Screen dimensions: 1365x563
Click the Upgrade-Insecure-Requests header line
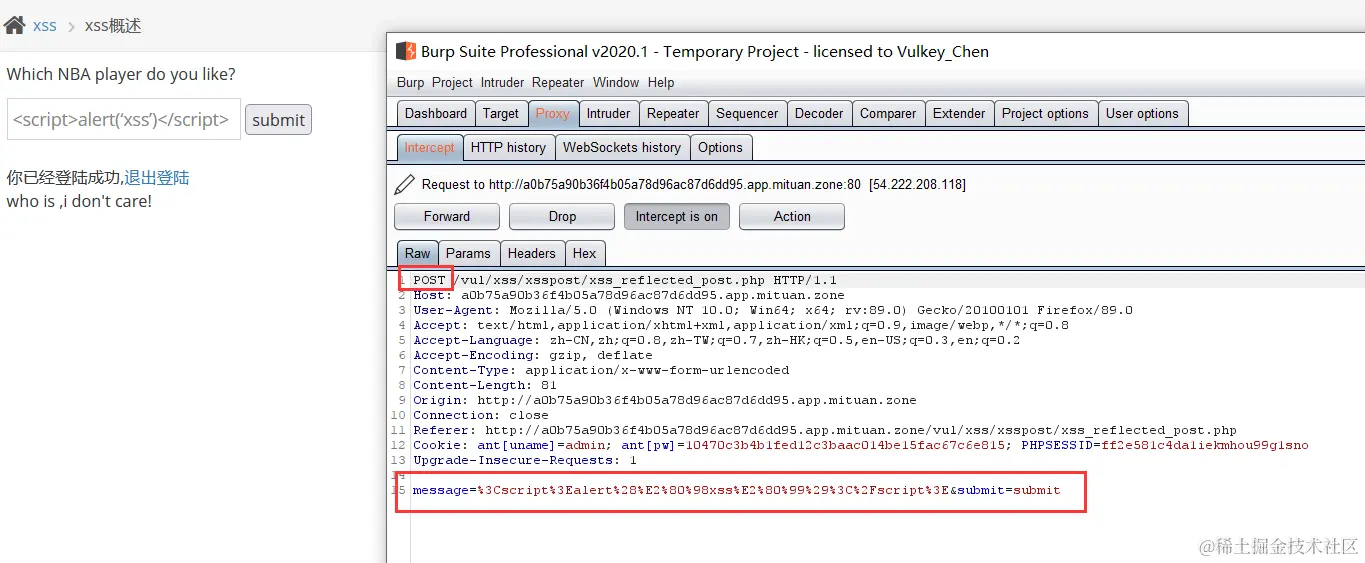(525, 461)
